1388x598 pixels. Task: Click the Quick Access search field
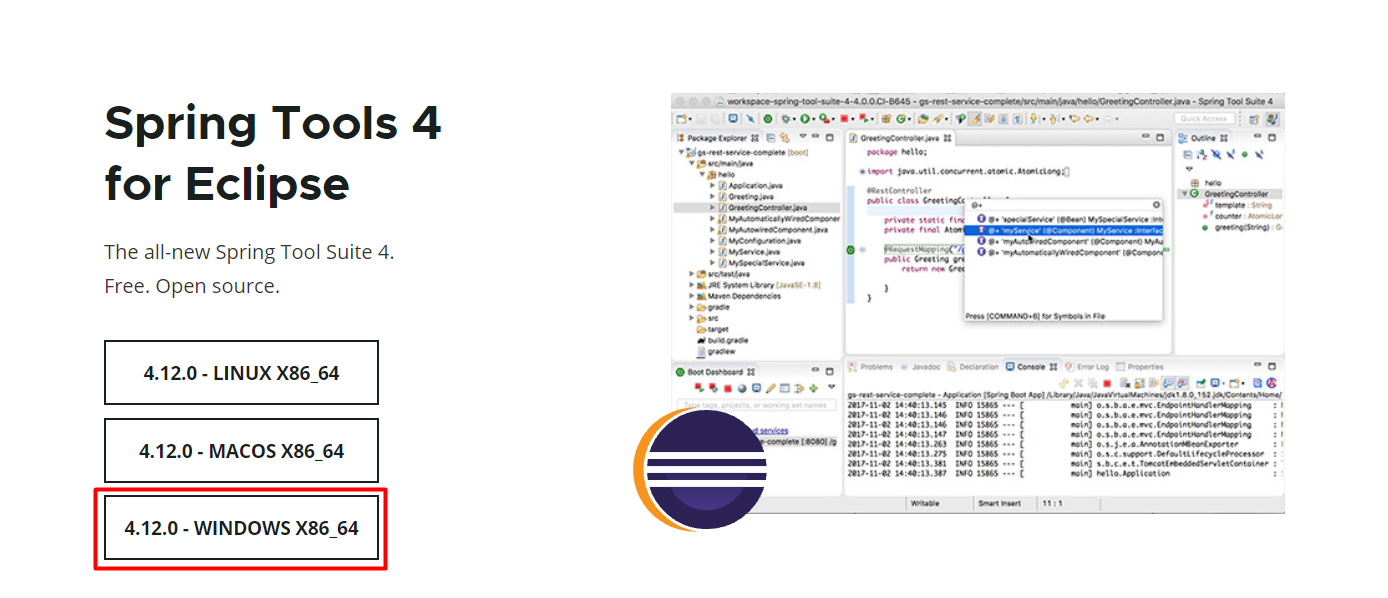coord(1206,118)
